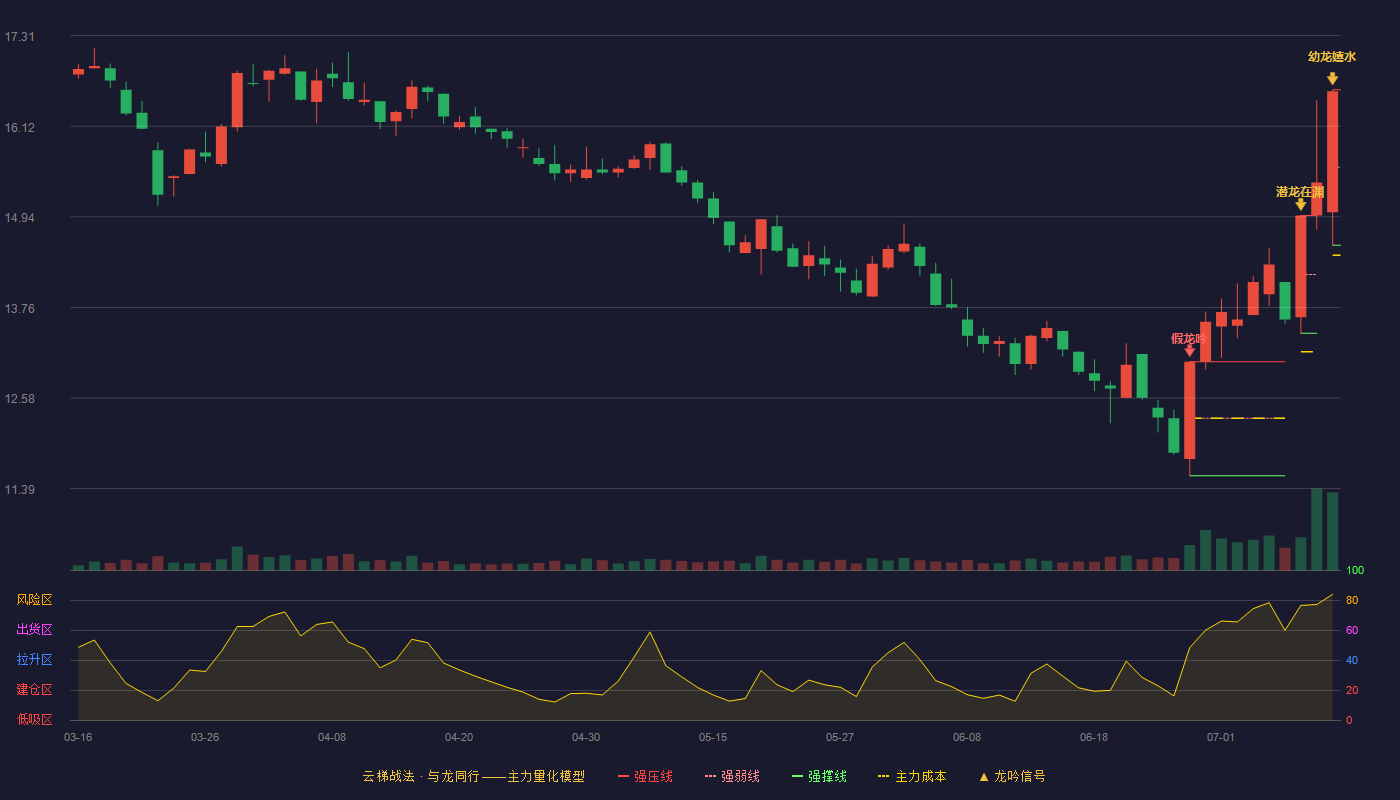The image size is (1400, 800).
Task: Click the 16.12 price axis label
Action: [19, 128]
